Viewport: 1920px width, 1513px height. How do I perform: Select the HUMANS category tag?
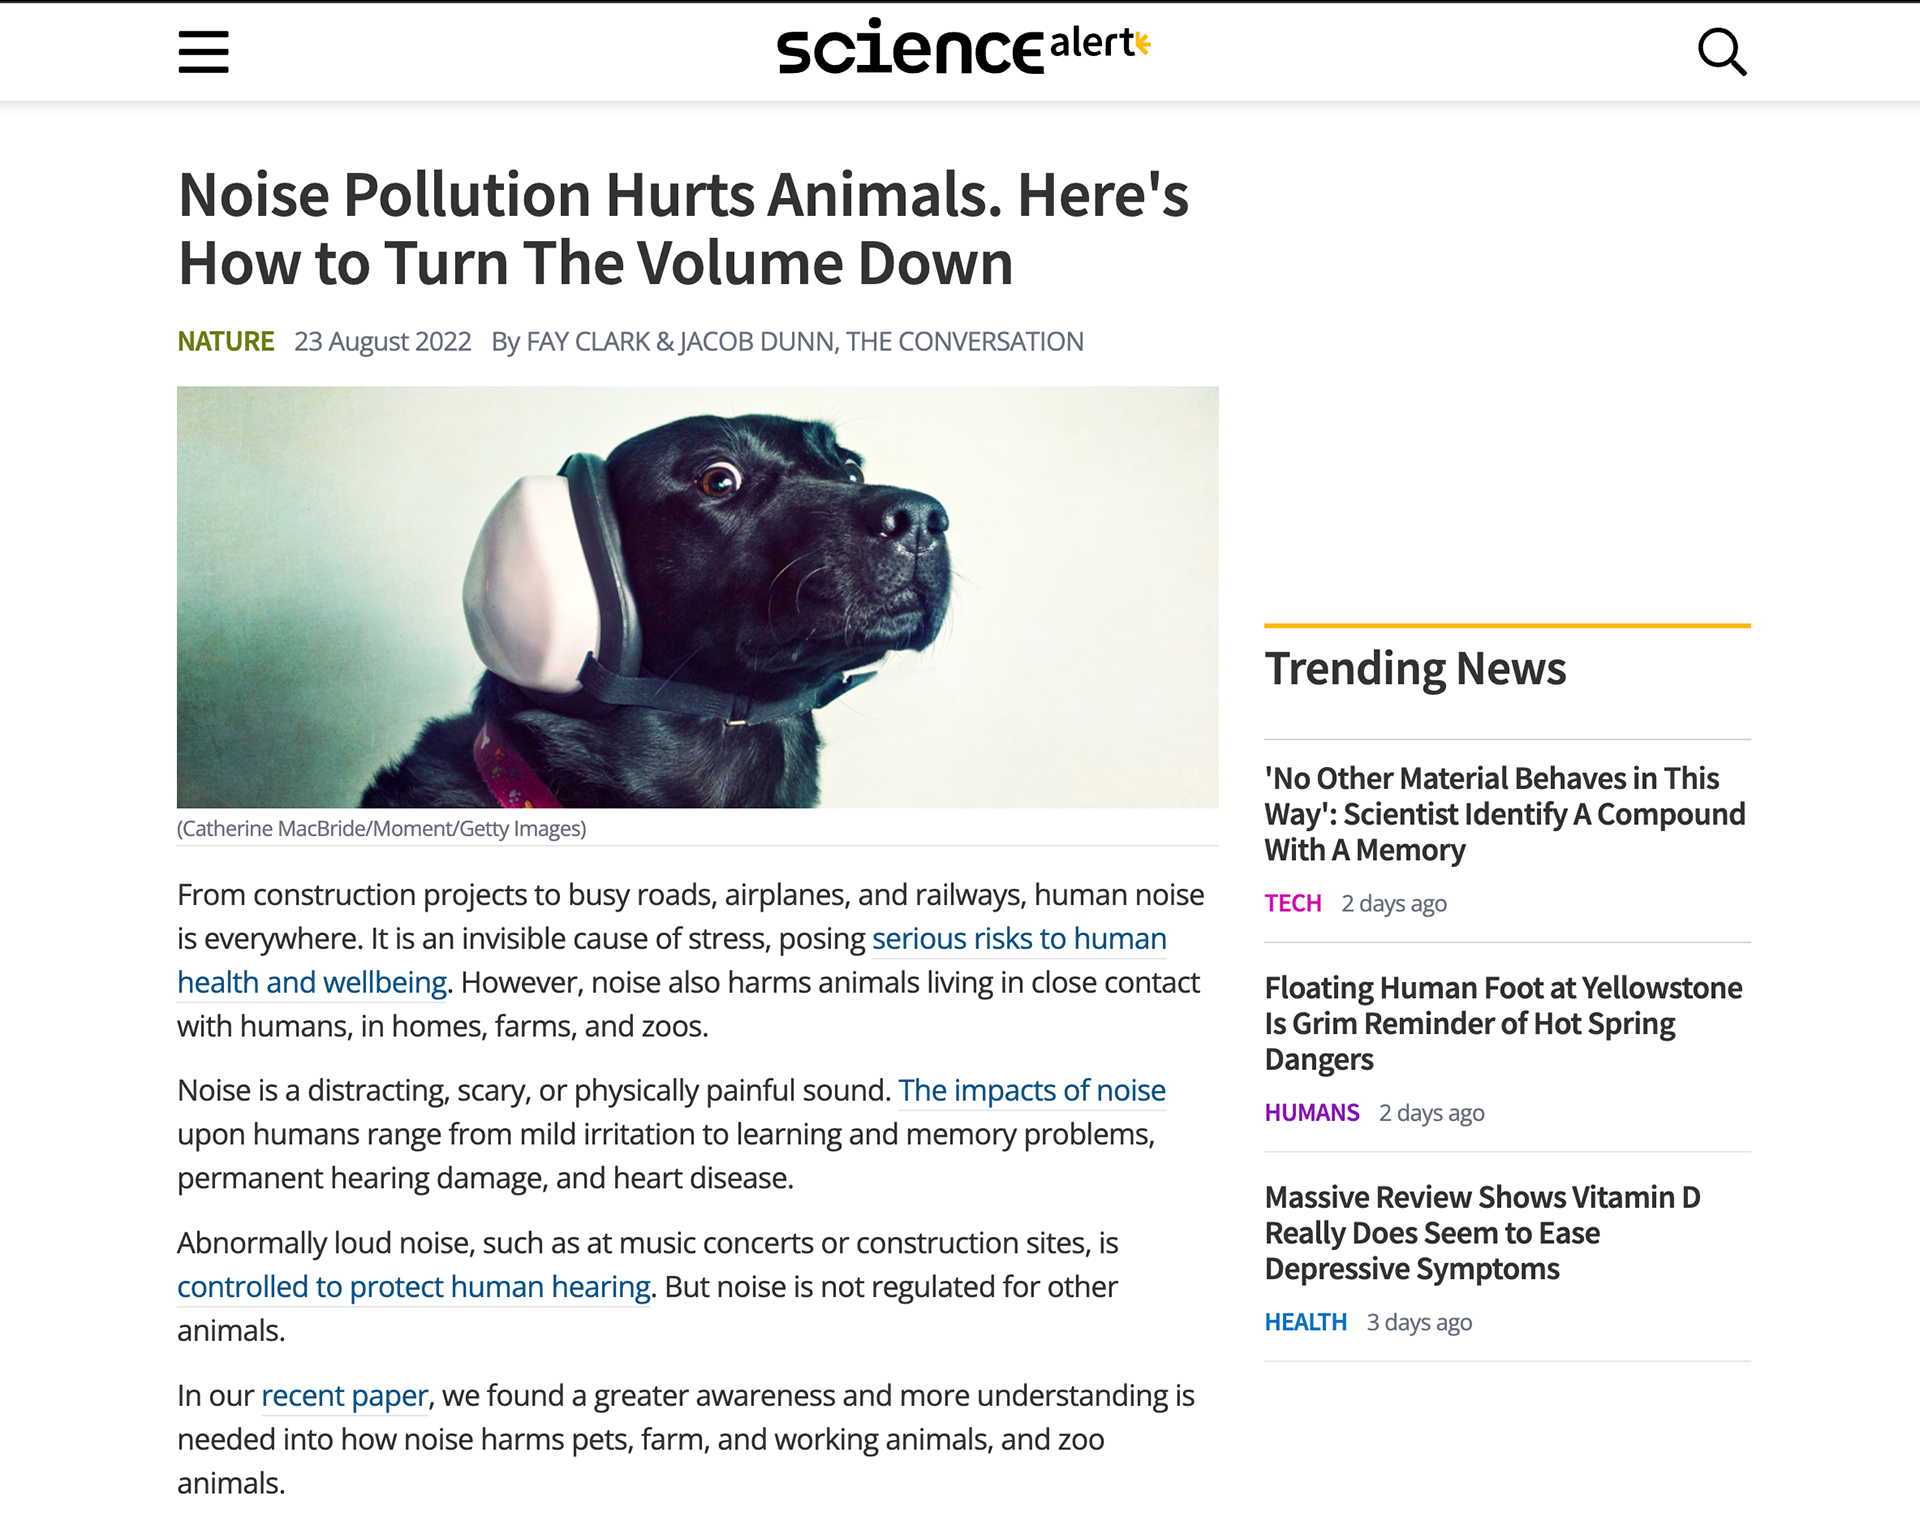[1312, 1113]
